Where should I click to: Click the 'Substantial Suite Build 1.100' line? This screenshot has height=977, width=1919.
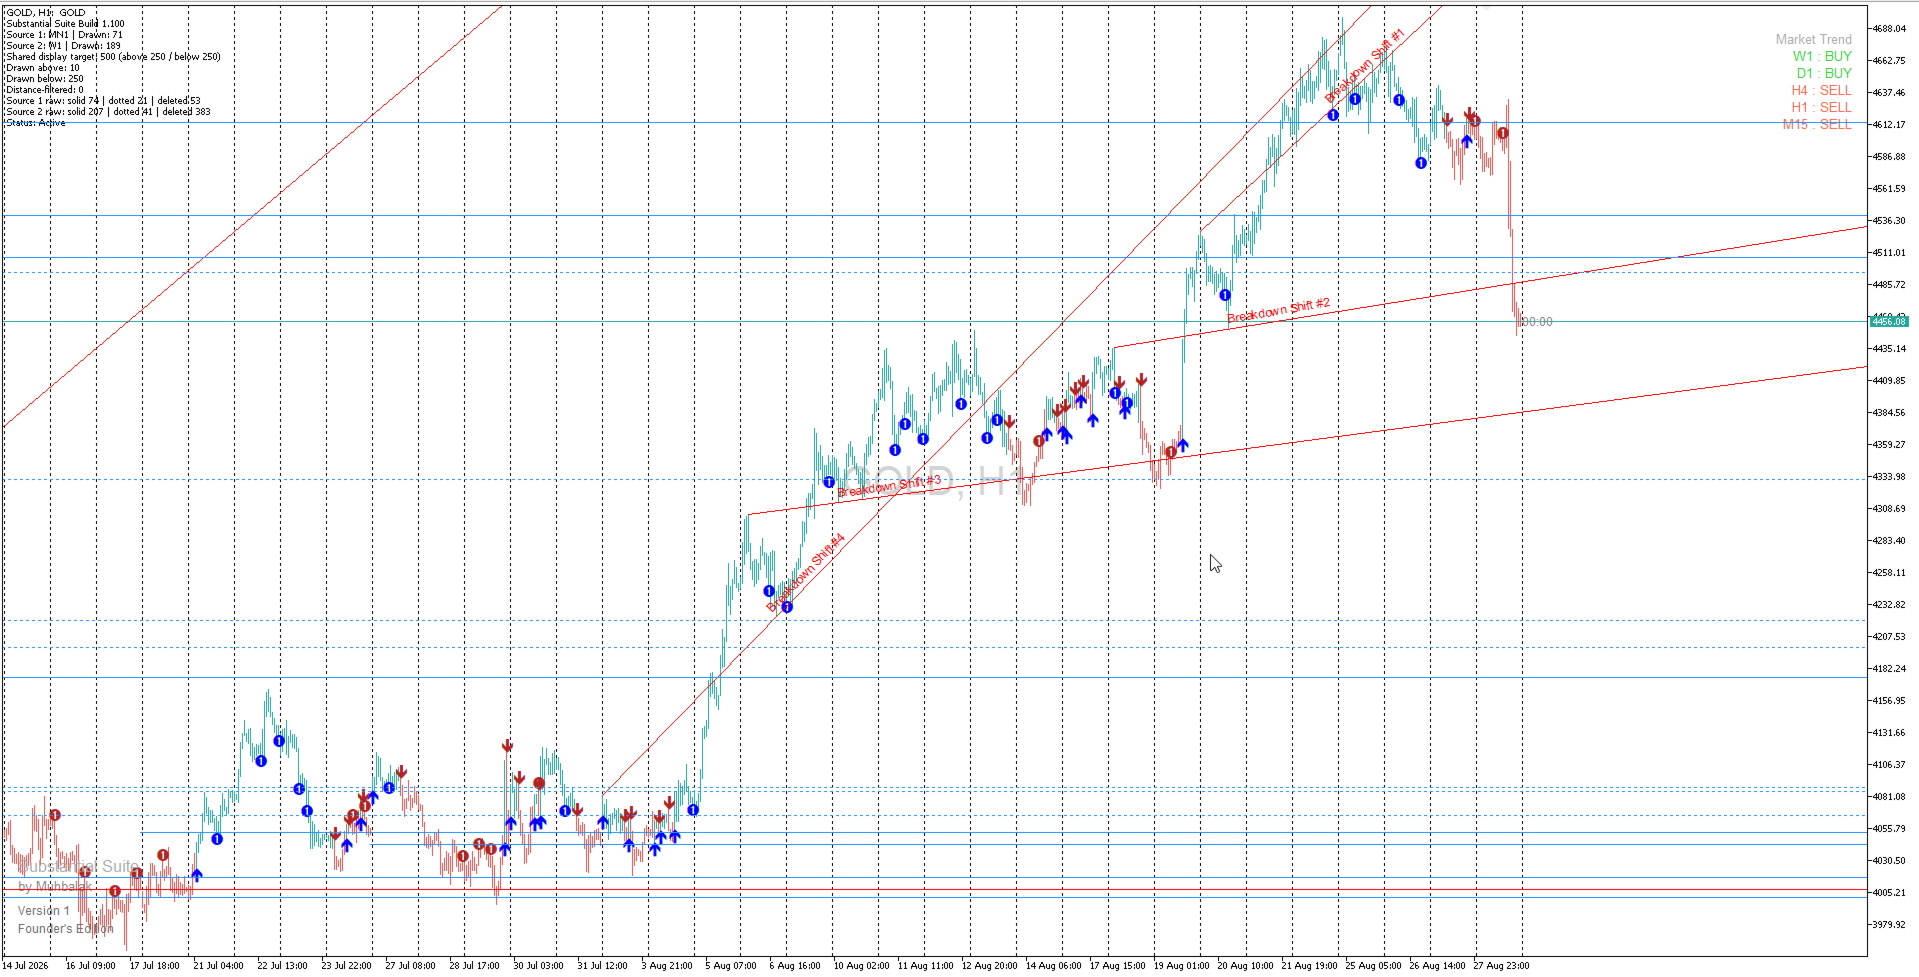[65, 24]
